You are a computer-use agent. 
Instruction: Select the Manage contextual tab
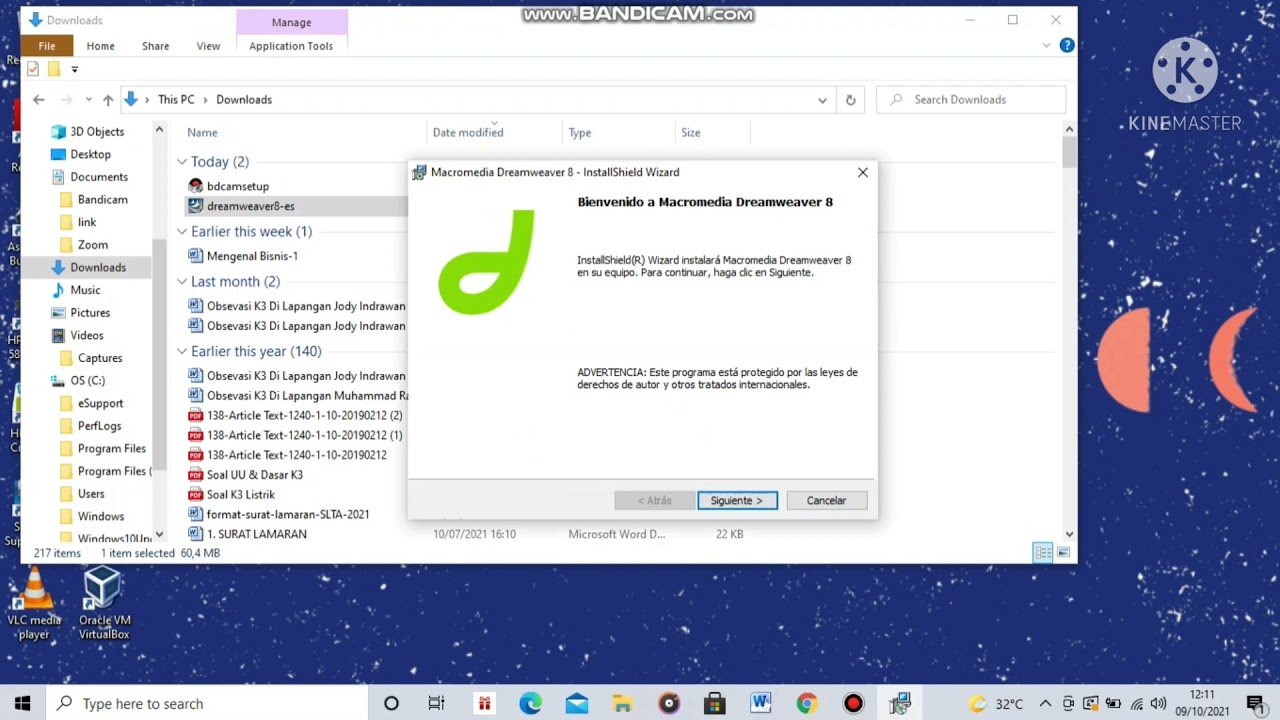point(291,22)
